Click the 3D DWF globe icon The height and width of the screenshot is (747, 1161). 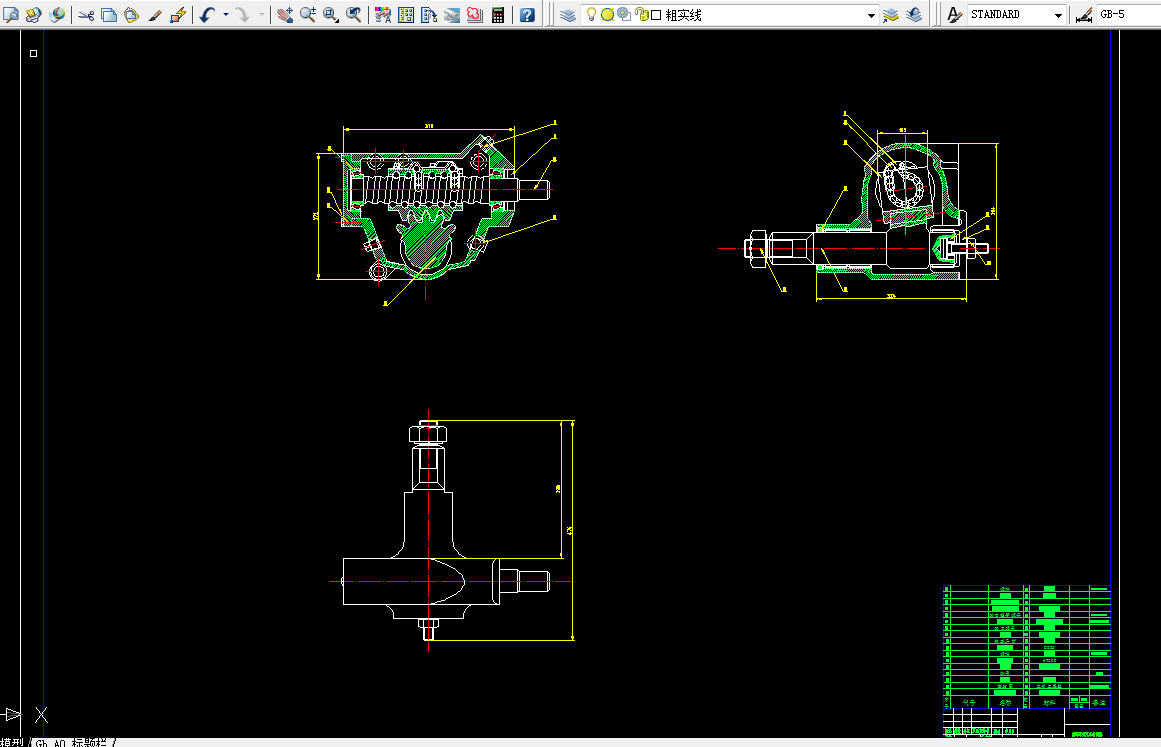(57, 15)
